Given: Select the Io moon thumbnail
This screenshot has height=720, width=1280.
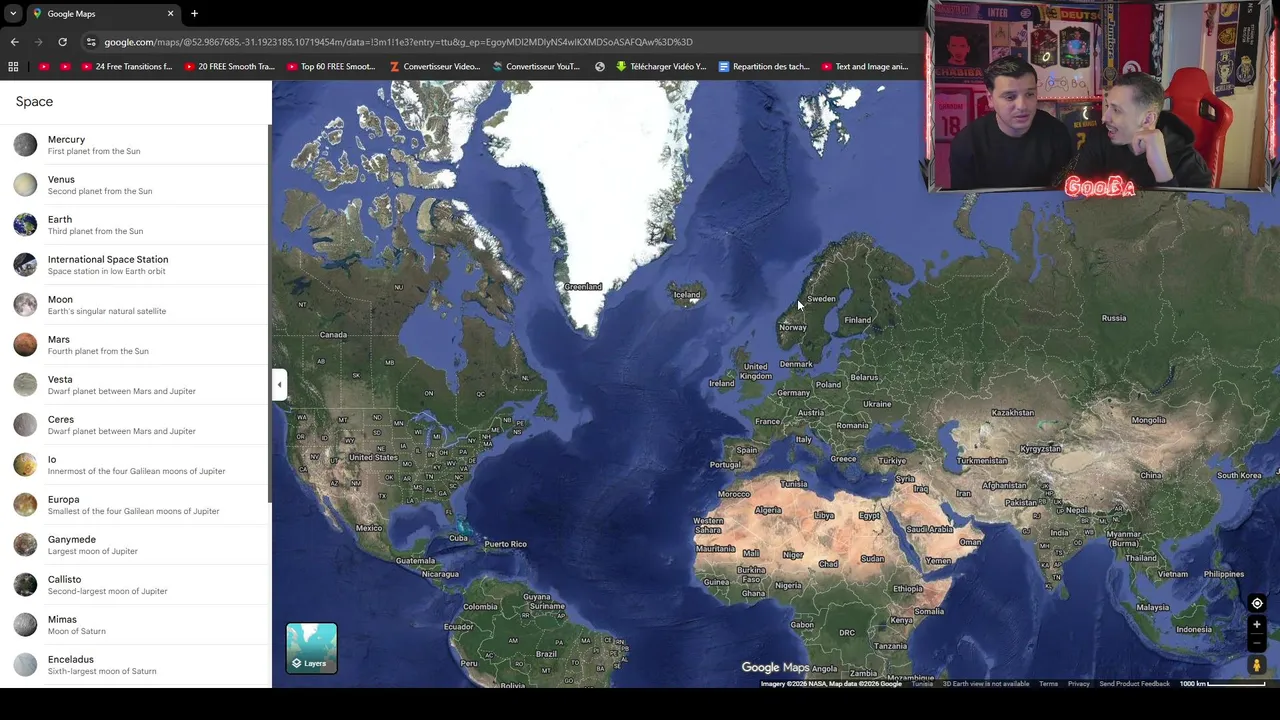Looking at the screenshot, I should pos(25,465).
